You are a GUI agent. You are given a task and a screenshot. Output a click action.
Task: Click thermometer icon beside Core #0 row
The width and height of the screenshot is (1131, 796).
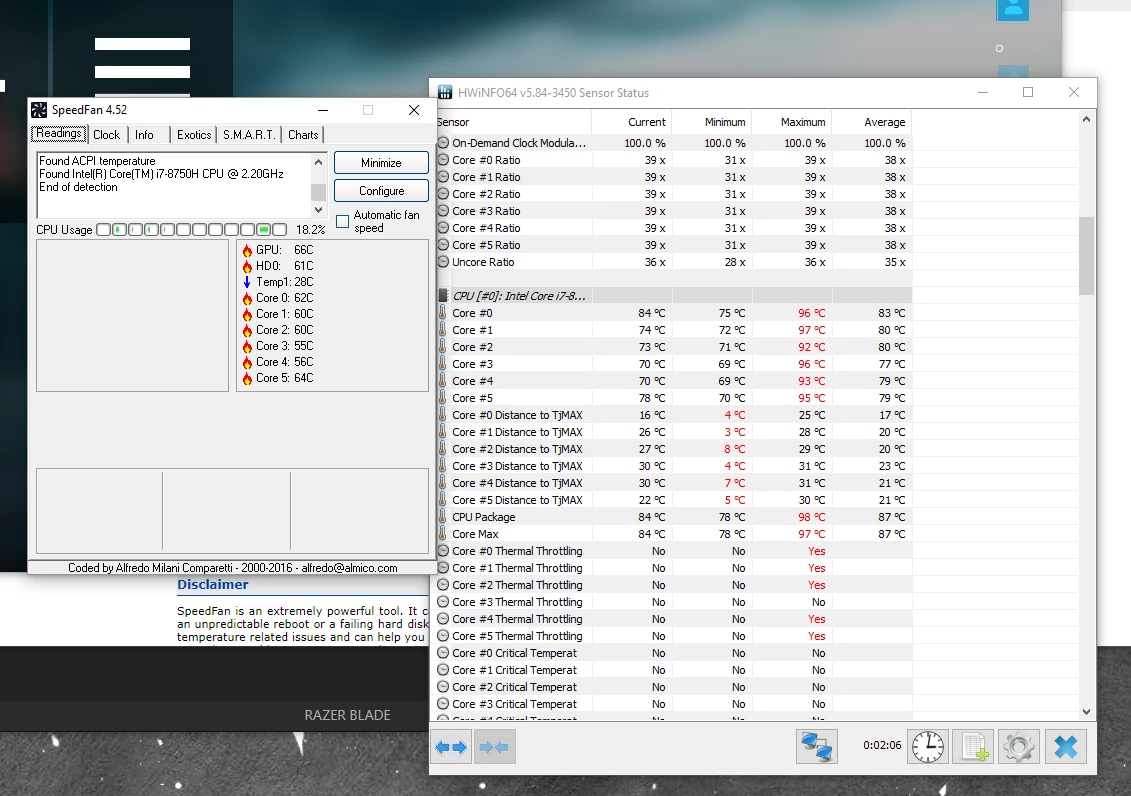[x=443, y=313]
